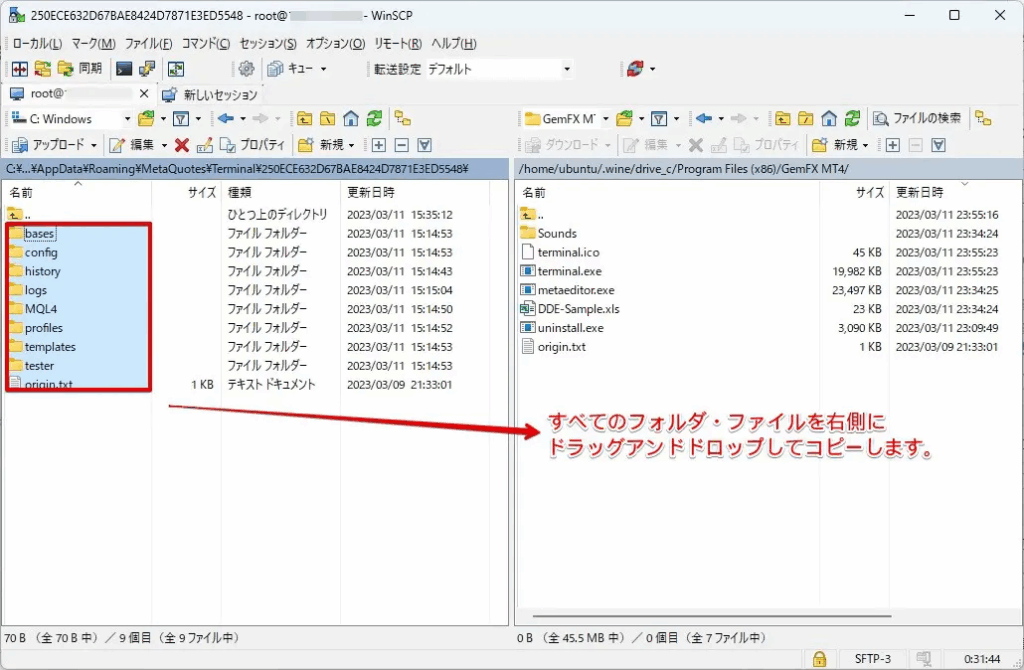Click the アップロード button
This screenshot has height=670, width=1024.
tap(56, 145)
